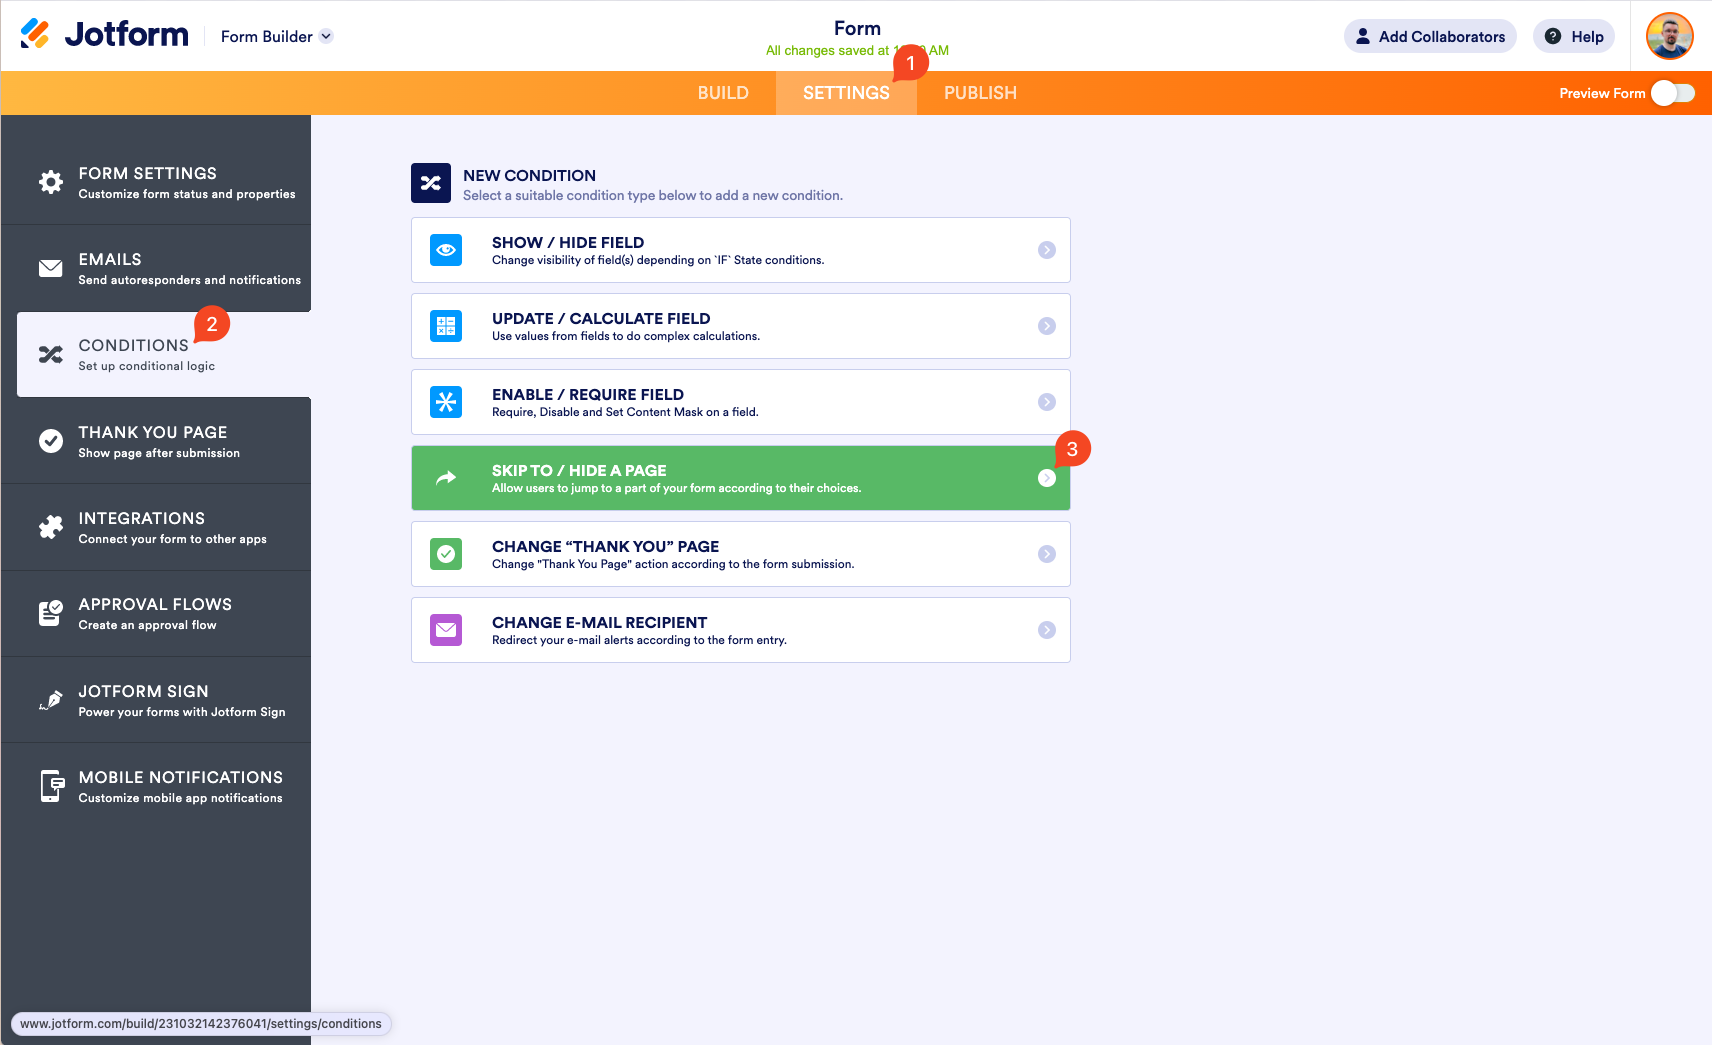Screen dimensions: 1712x1045
Task: Click the Conditions shuffle icon in sidebar
Action: (x=51, y=354)
